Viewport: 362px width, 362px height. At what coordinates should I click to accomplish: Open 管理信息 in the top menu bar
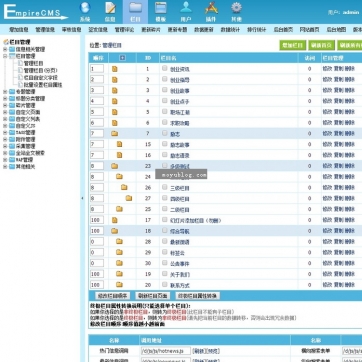coord(45,30)
